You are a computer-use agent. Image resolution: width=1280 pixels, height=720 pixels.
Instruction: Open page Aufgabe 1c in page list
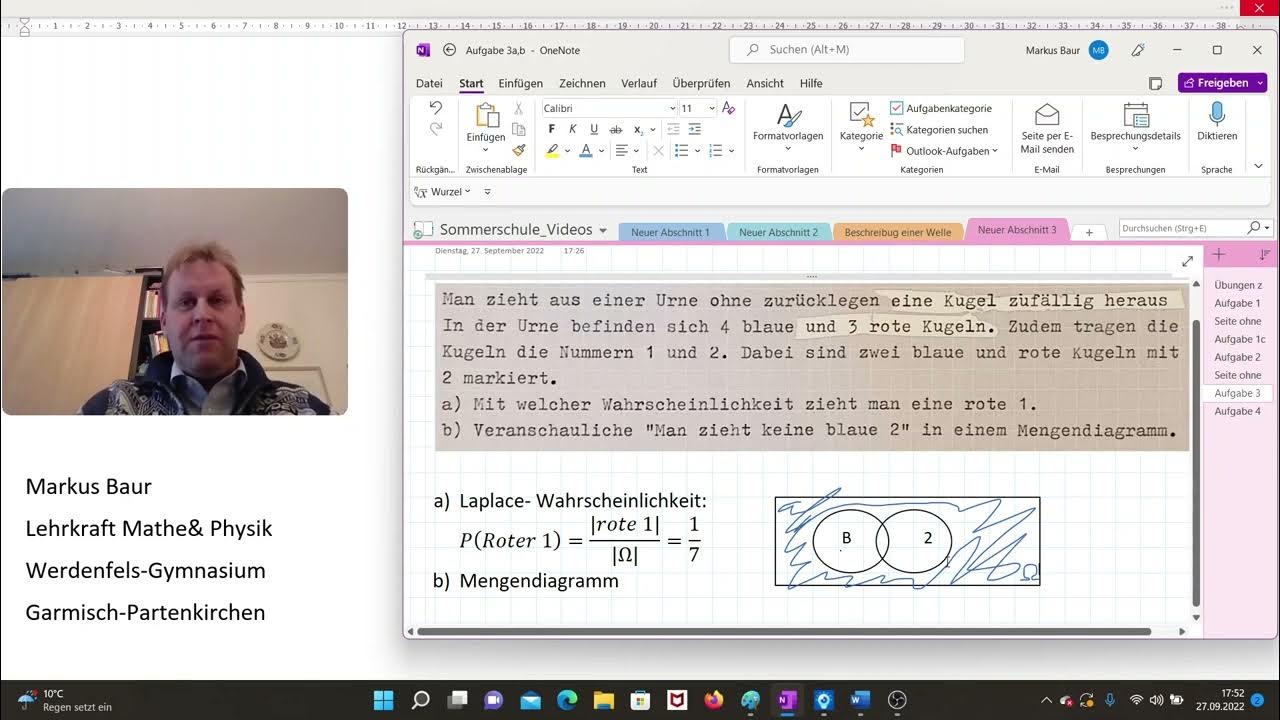1239,339
